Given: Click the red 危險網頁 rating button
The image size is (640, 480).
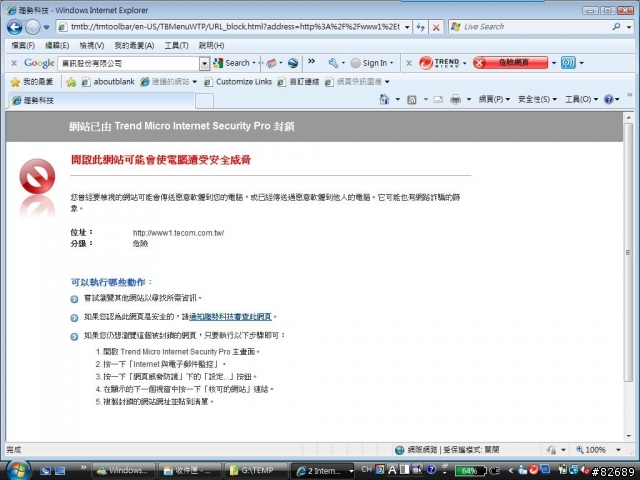Looking at the screenshot, I should tap(510, 62).
